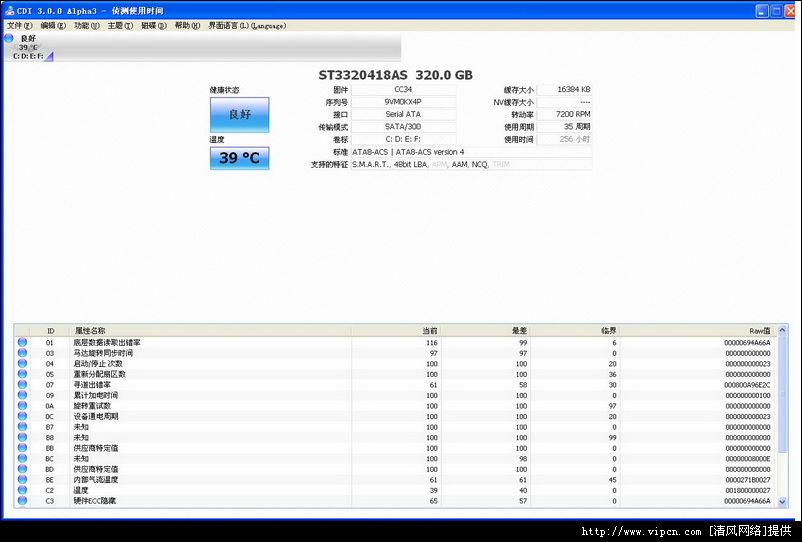Screen dimensions: 802x542
Task: Click status icon for attribute 07 row
Action: 23,385
